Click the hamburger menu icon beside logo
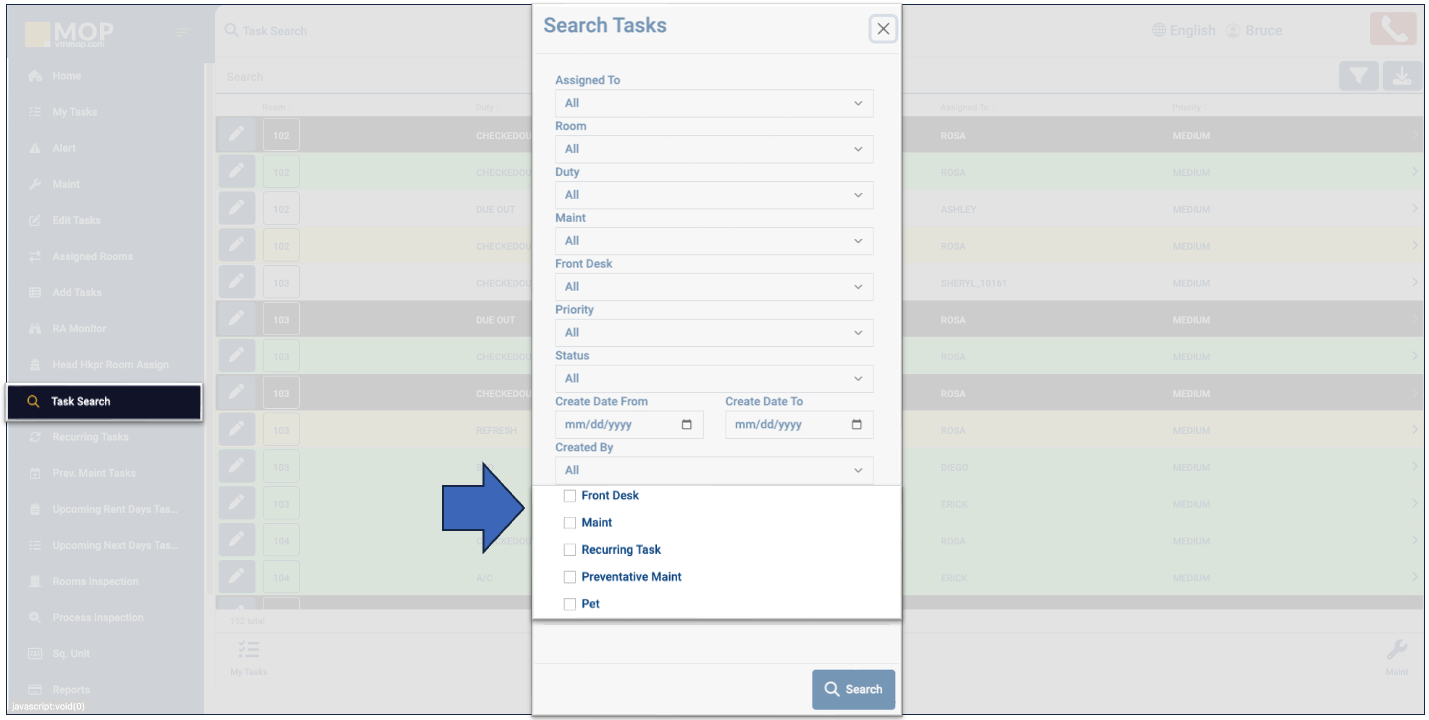The height and width of the screenshot is (720, 1429). click(183, 33)
